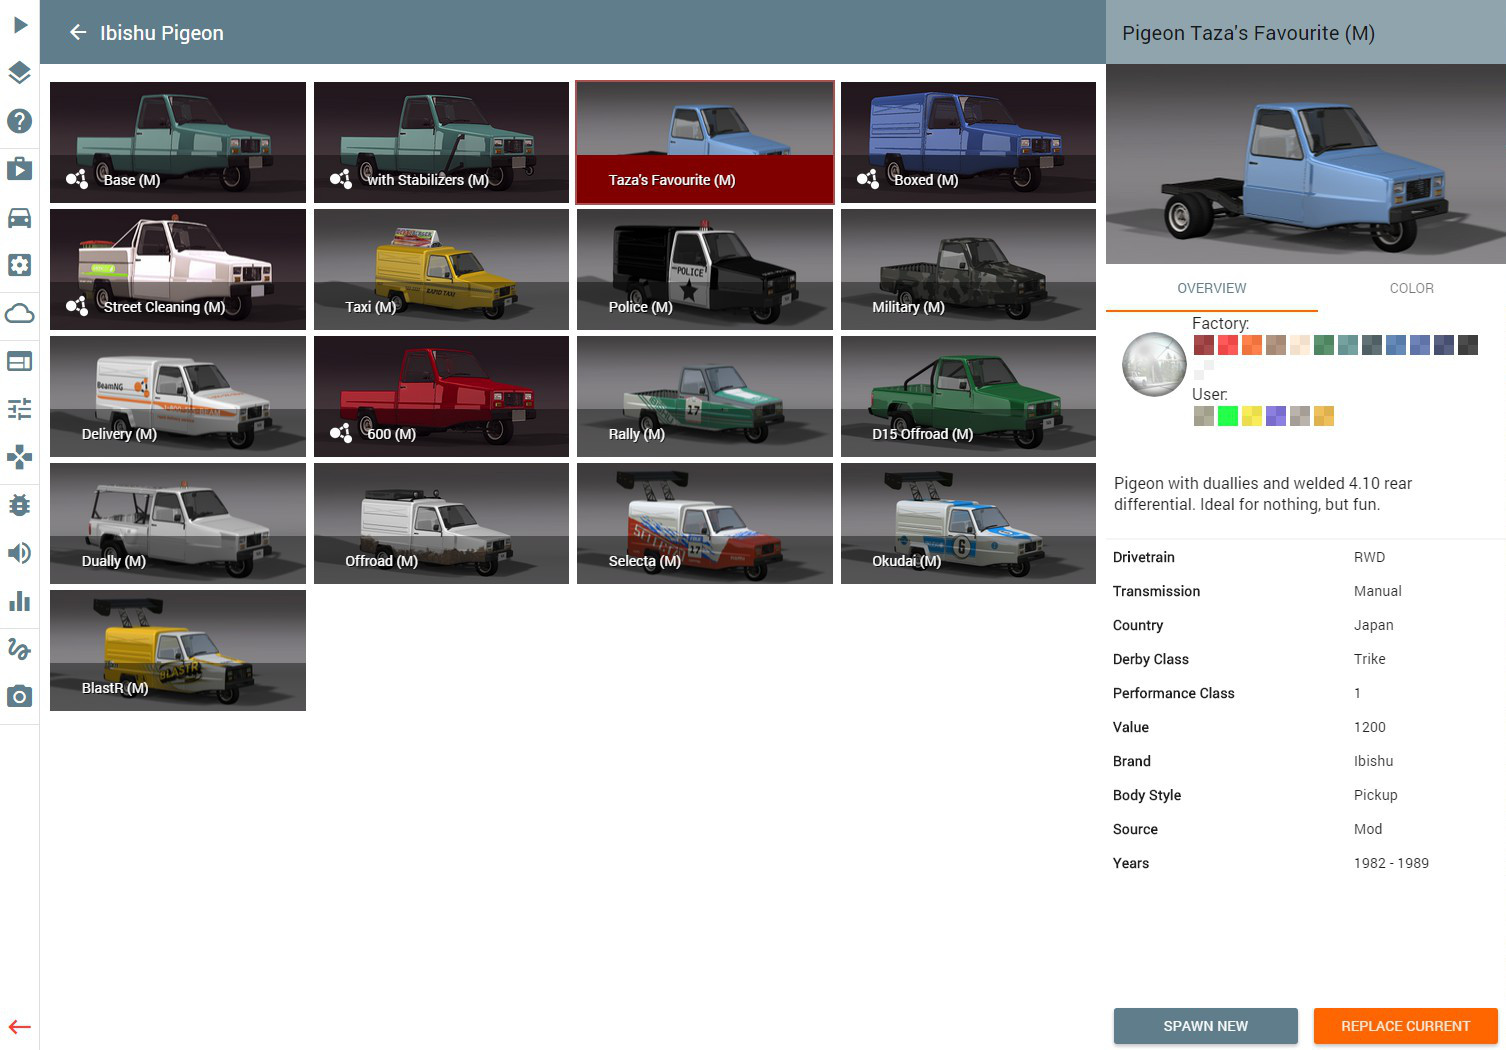Screen dimensions: 1506x1050
Task: Open the bug debug icon in sidebar
Action: click(x=20, y=505)
